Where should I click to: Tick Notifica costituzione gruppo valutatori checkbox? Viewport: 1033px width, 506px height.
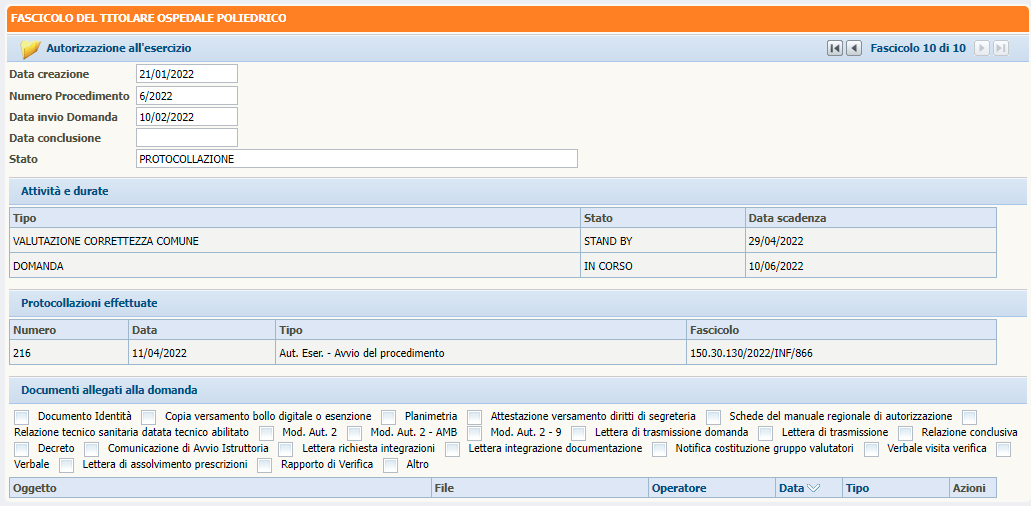659,449
